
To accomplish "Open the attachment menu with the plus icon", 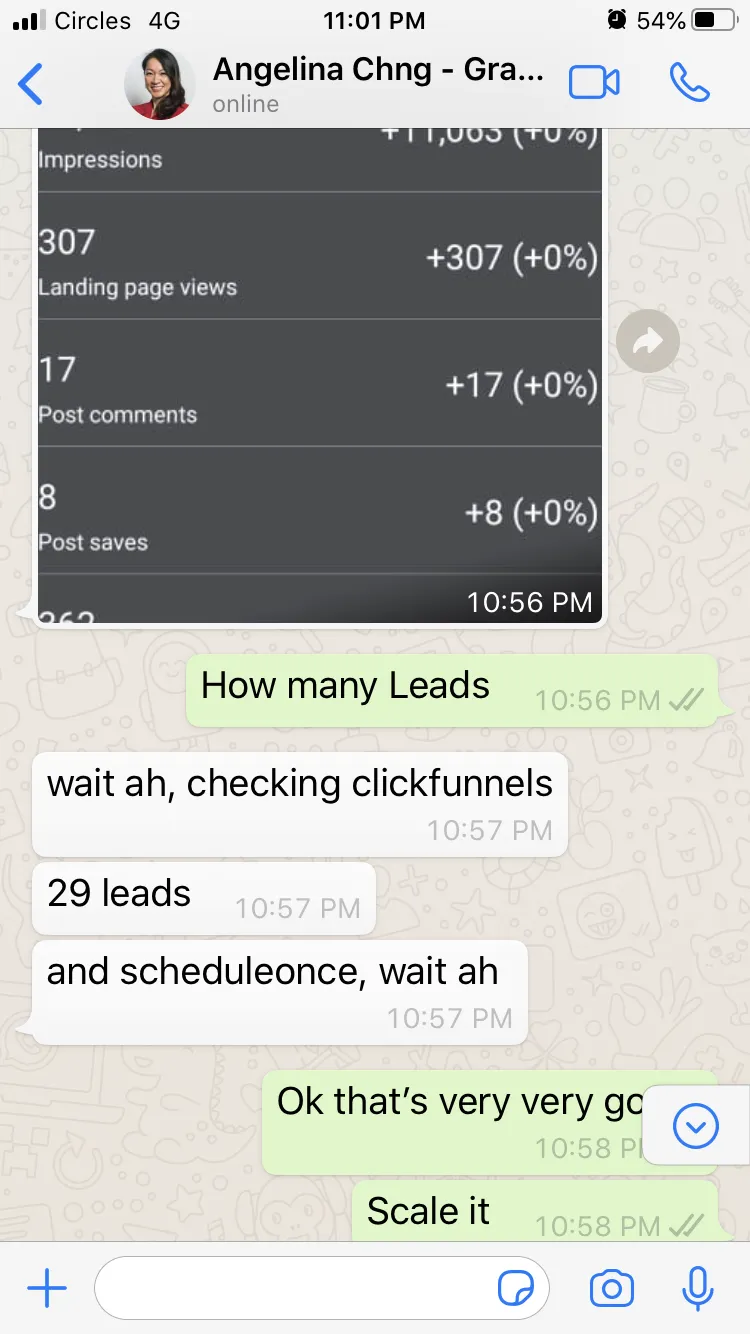I will [46, 1289].
